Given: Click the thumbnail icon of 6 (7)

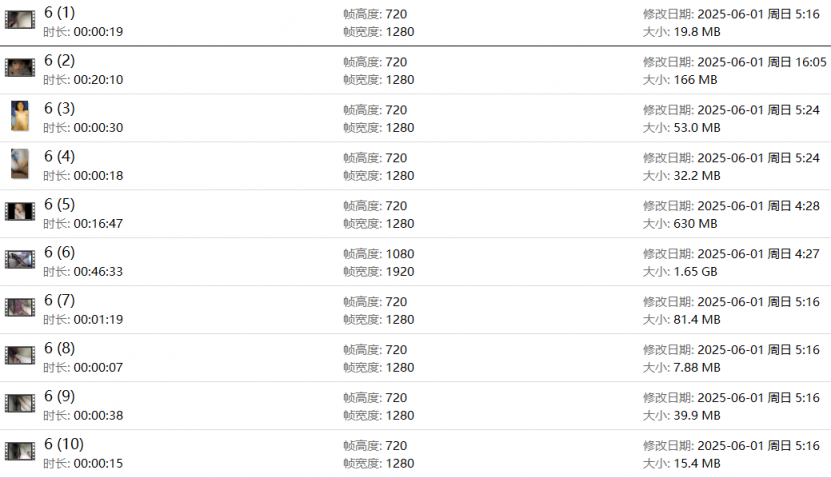Looking at the screenshot, I should pos(20,308).
